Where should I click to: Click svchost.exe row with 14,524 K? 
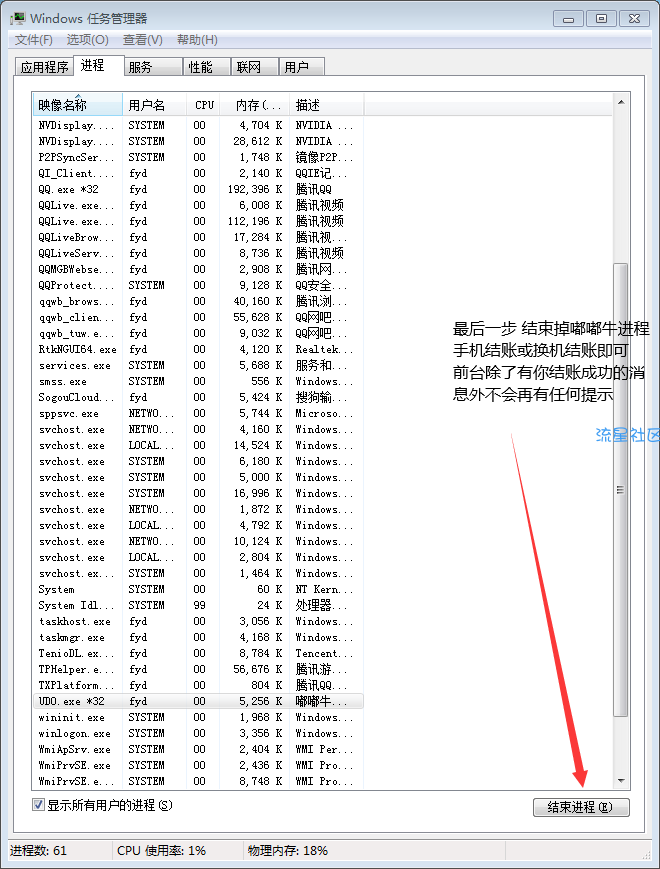click(198, 445)
